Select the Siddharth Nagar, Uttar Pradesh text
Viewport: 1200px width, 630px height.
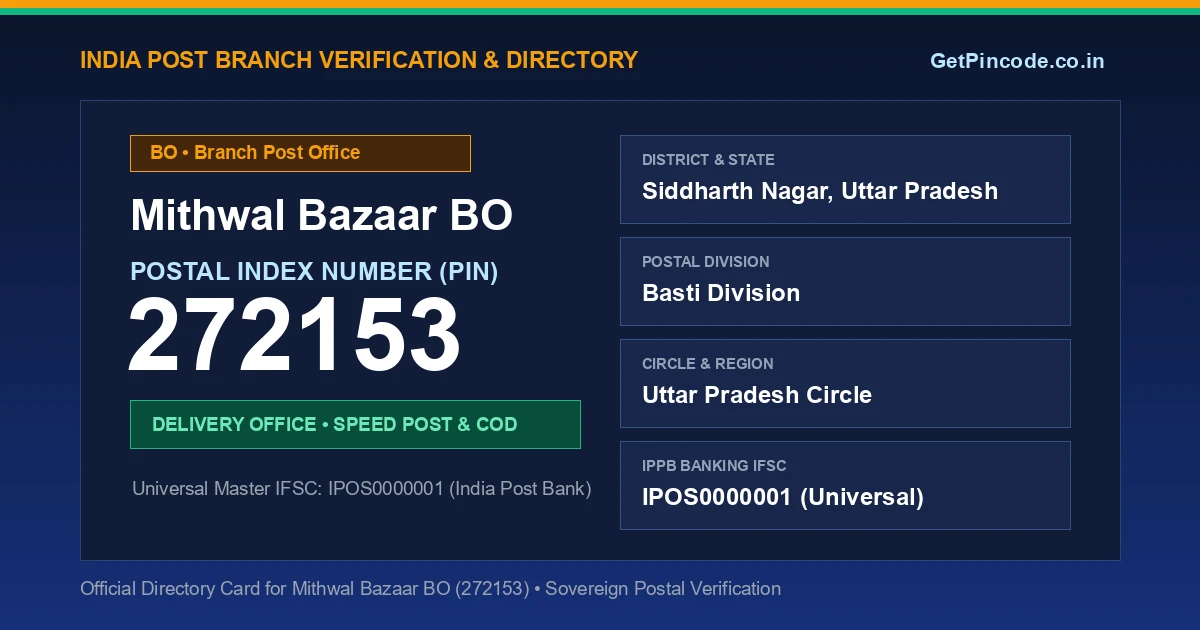click(820, 191)
